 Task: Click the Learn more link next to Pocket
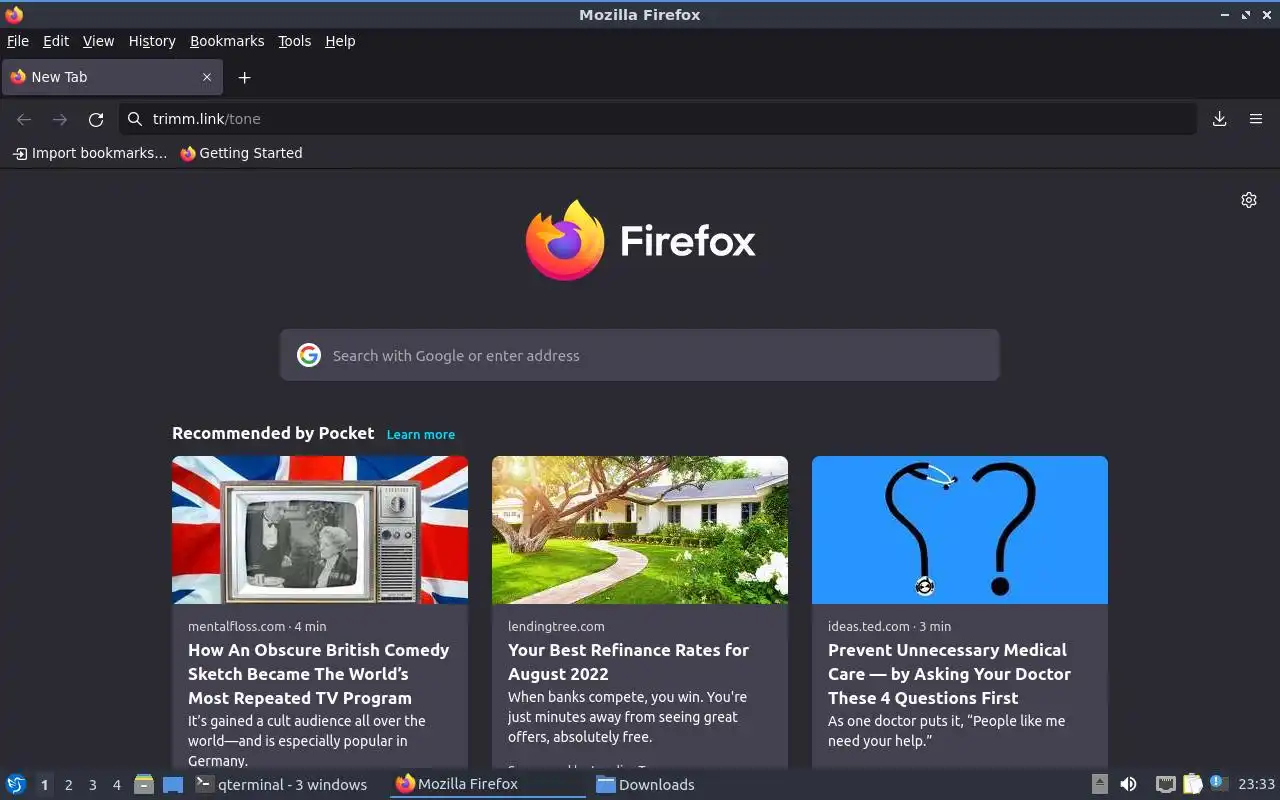point(421,434)
